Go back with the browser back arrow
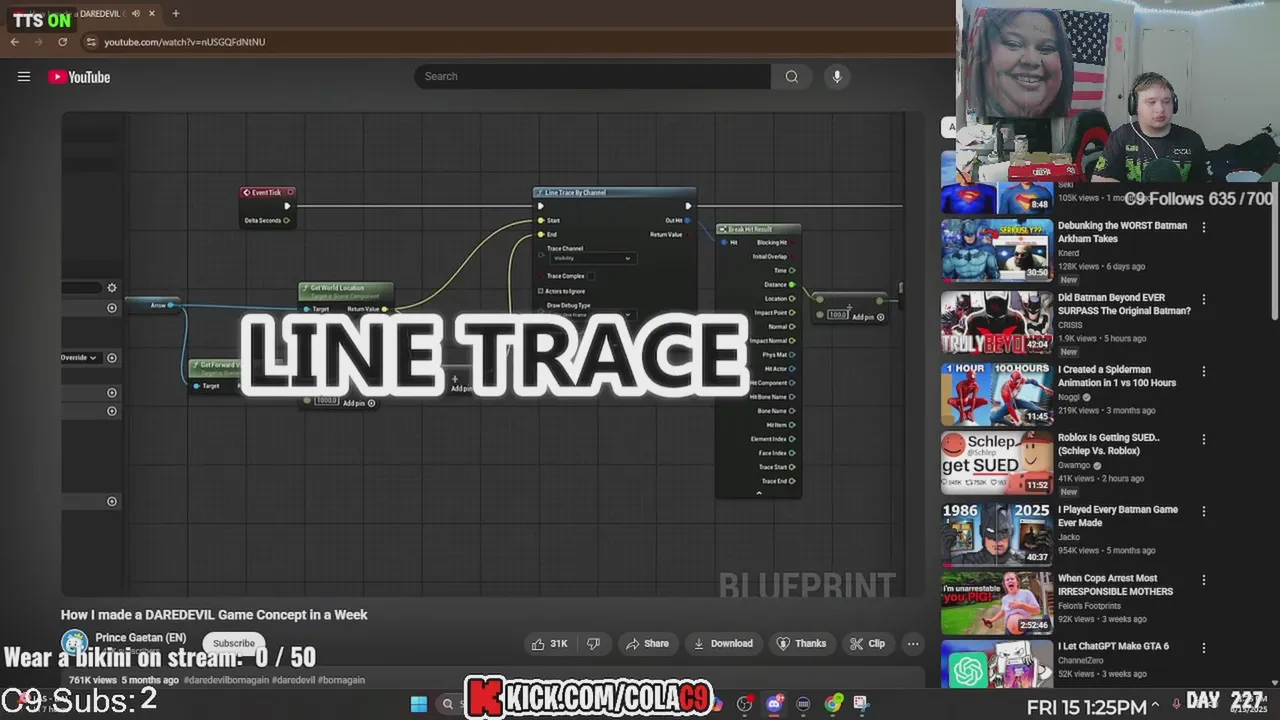1280x720 pixels. [x=15, y=42]
